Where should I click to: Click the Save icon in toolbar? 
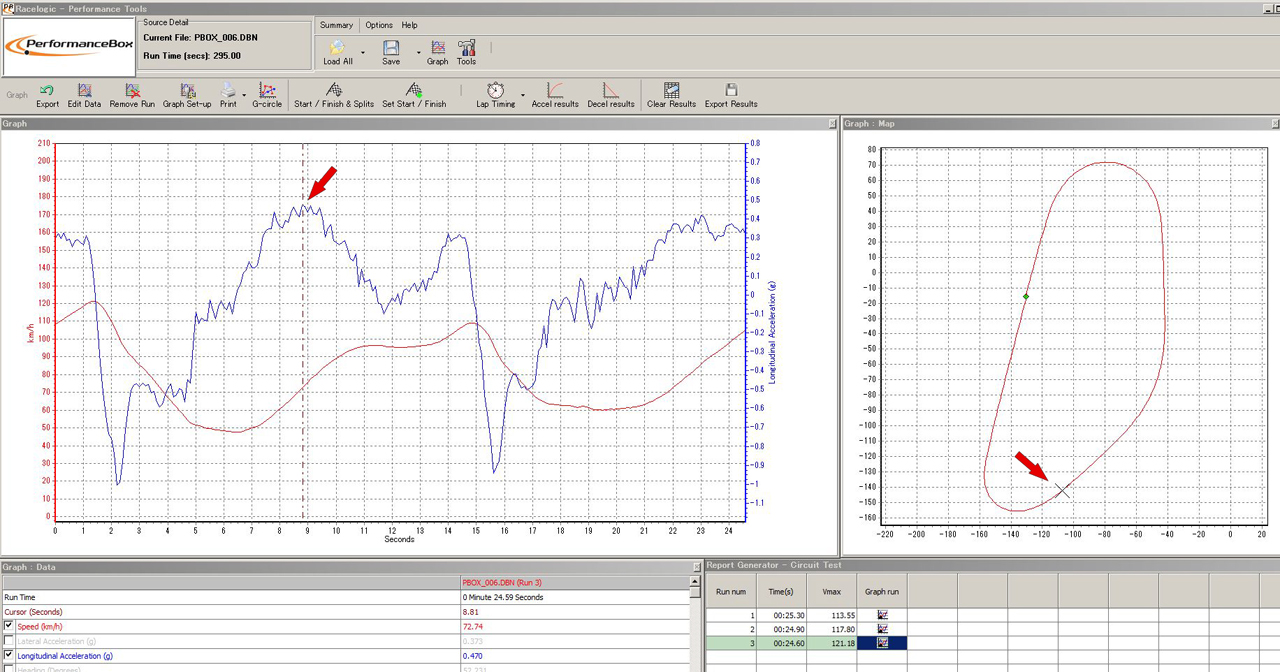point(391,49)
